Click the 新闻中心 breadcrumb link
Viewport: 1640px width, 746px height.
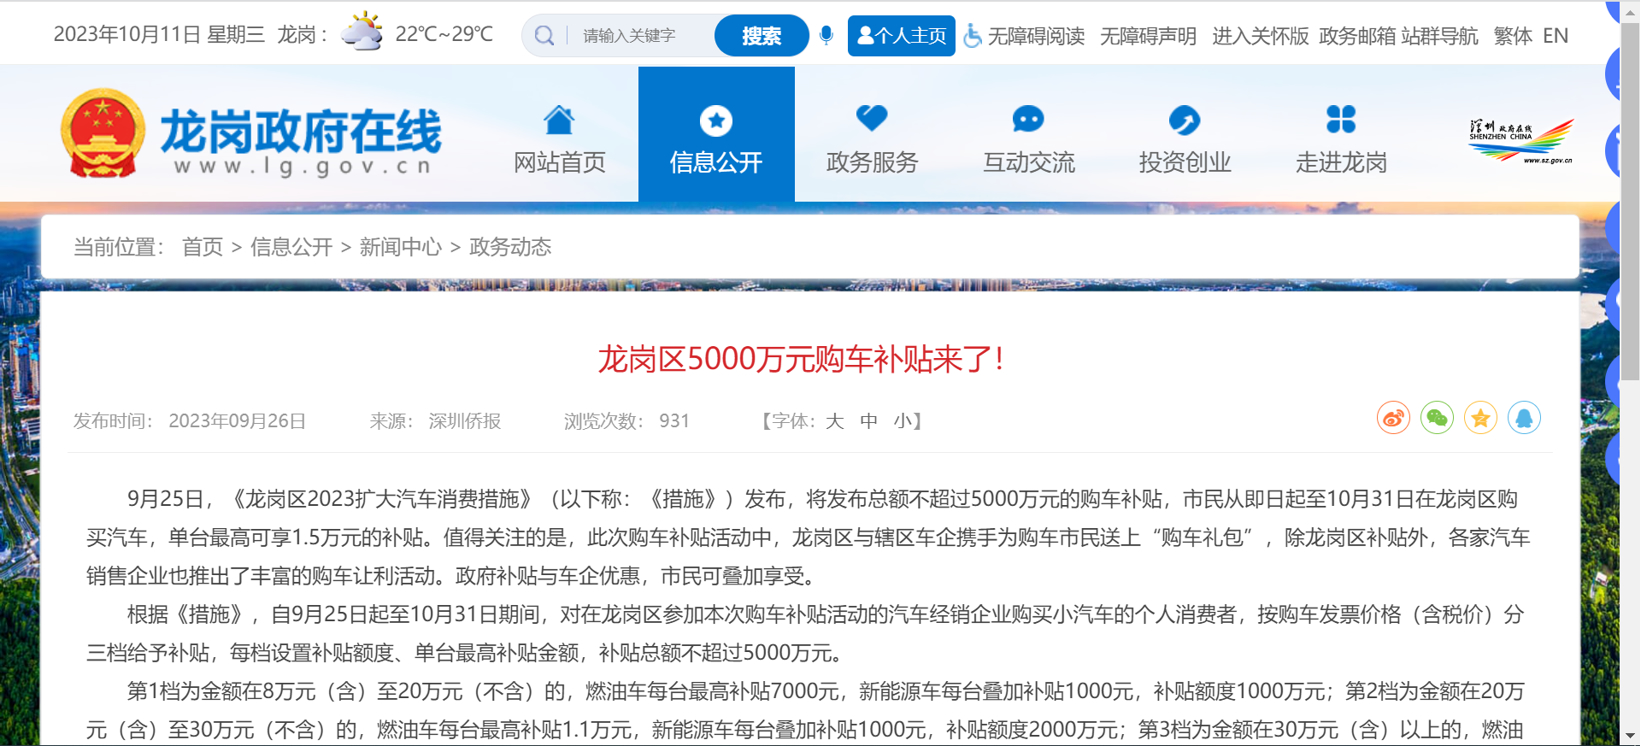tap(400, 247)
